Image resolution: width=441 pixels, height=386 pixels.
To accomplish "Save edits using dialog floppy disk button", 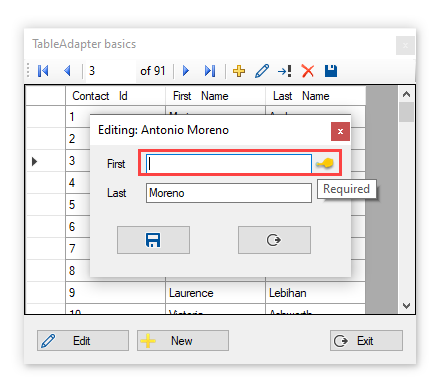I will click(153, 240).
